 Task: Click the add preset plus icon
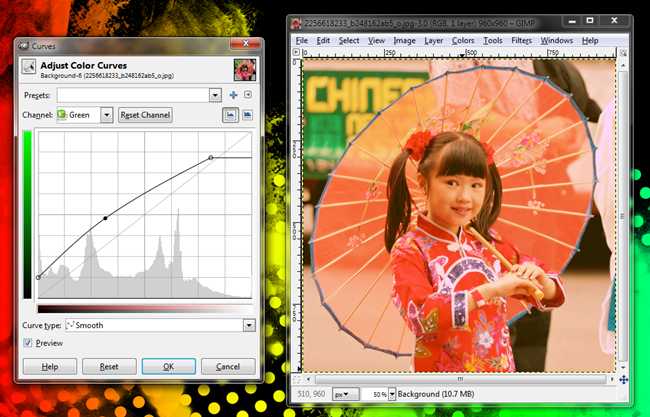click(233, 95)
